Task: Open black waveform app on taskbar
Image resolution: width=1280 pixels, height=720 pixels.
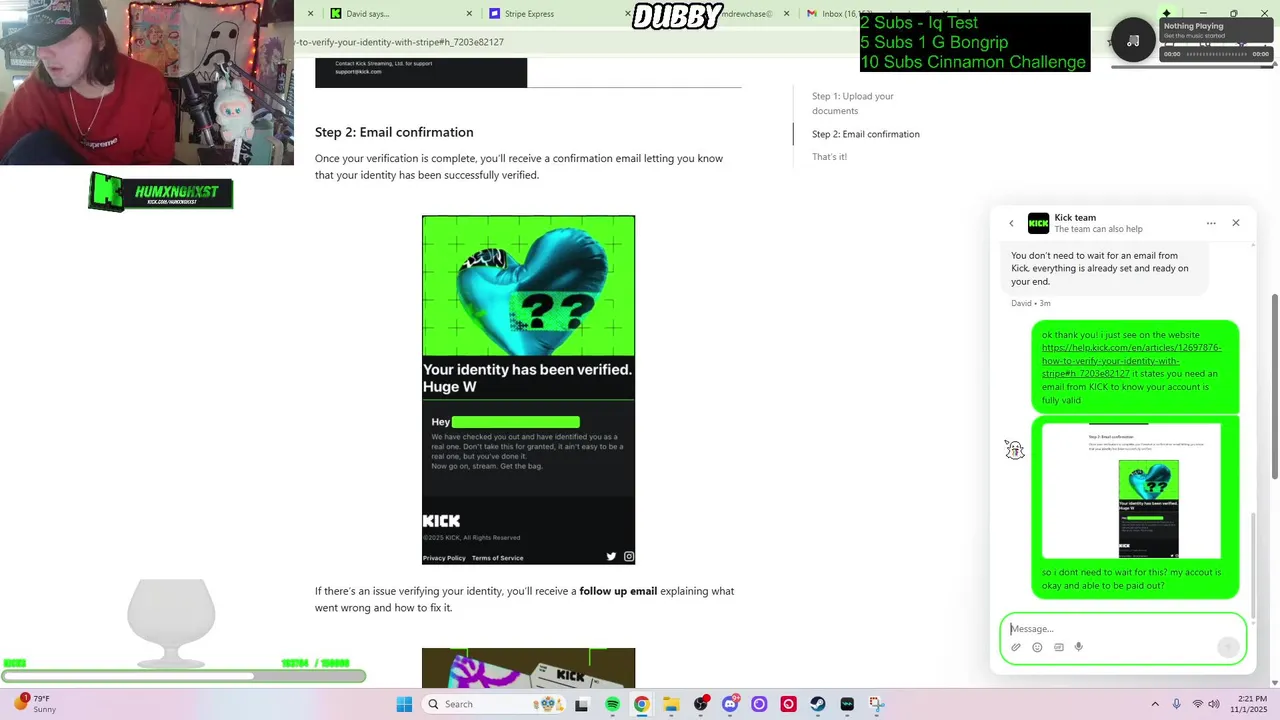Action: click(x=847, y=704)
